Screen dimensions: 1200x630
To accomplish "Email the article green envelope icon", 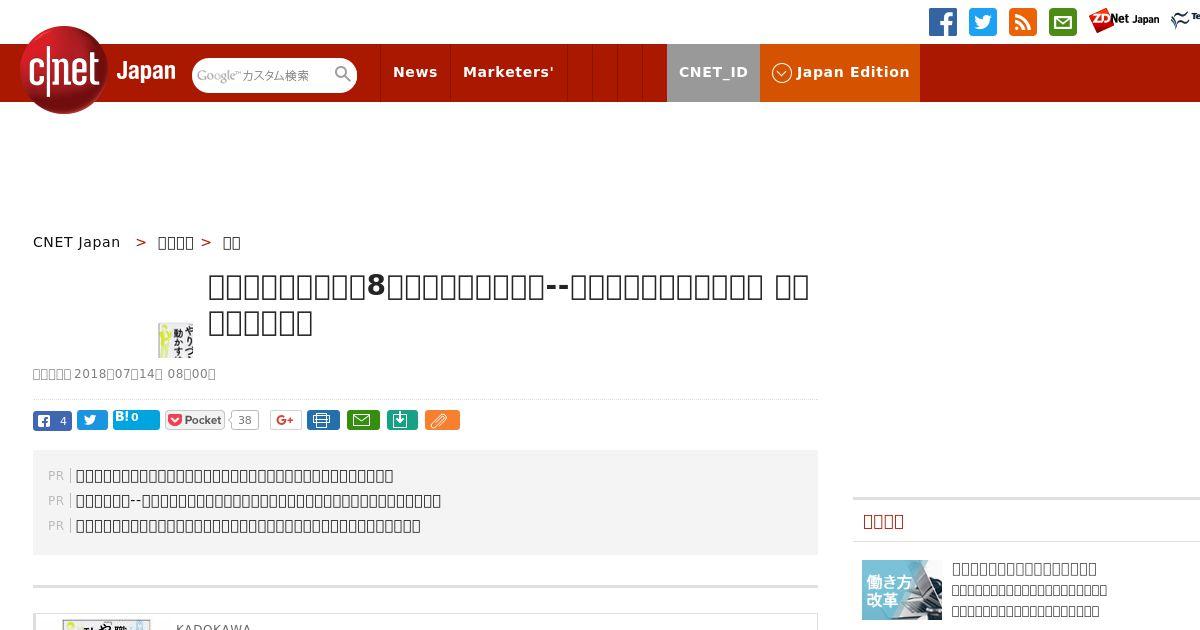I will click(363, 420).
